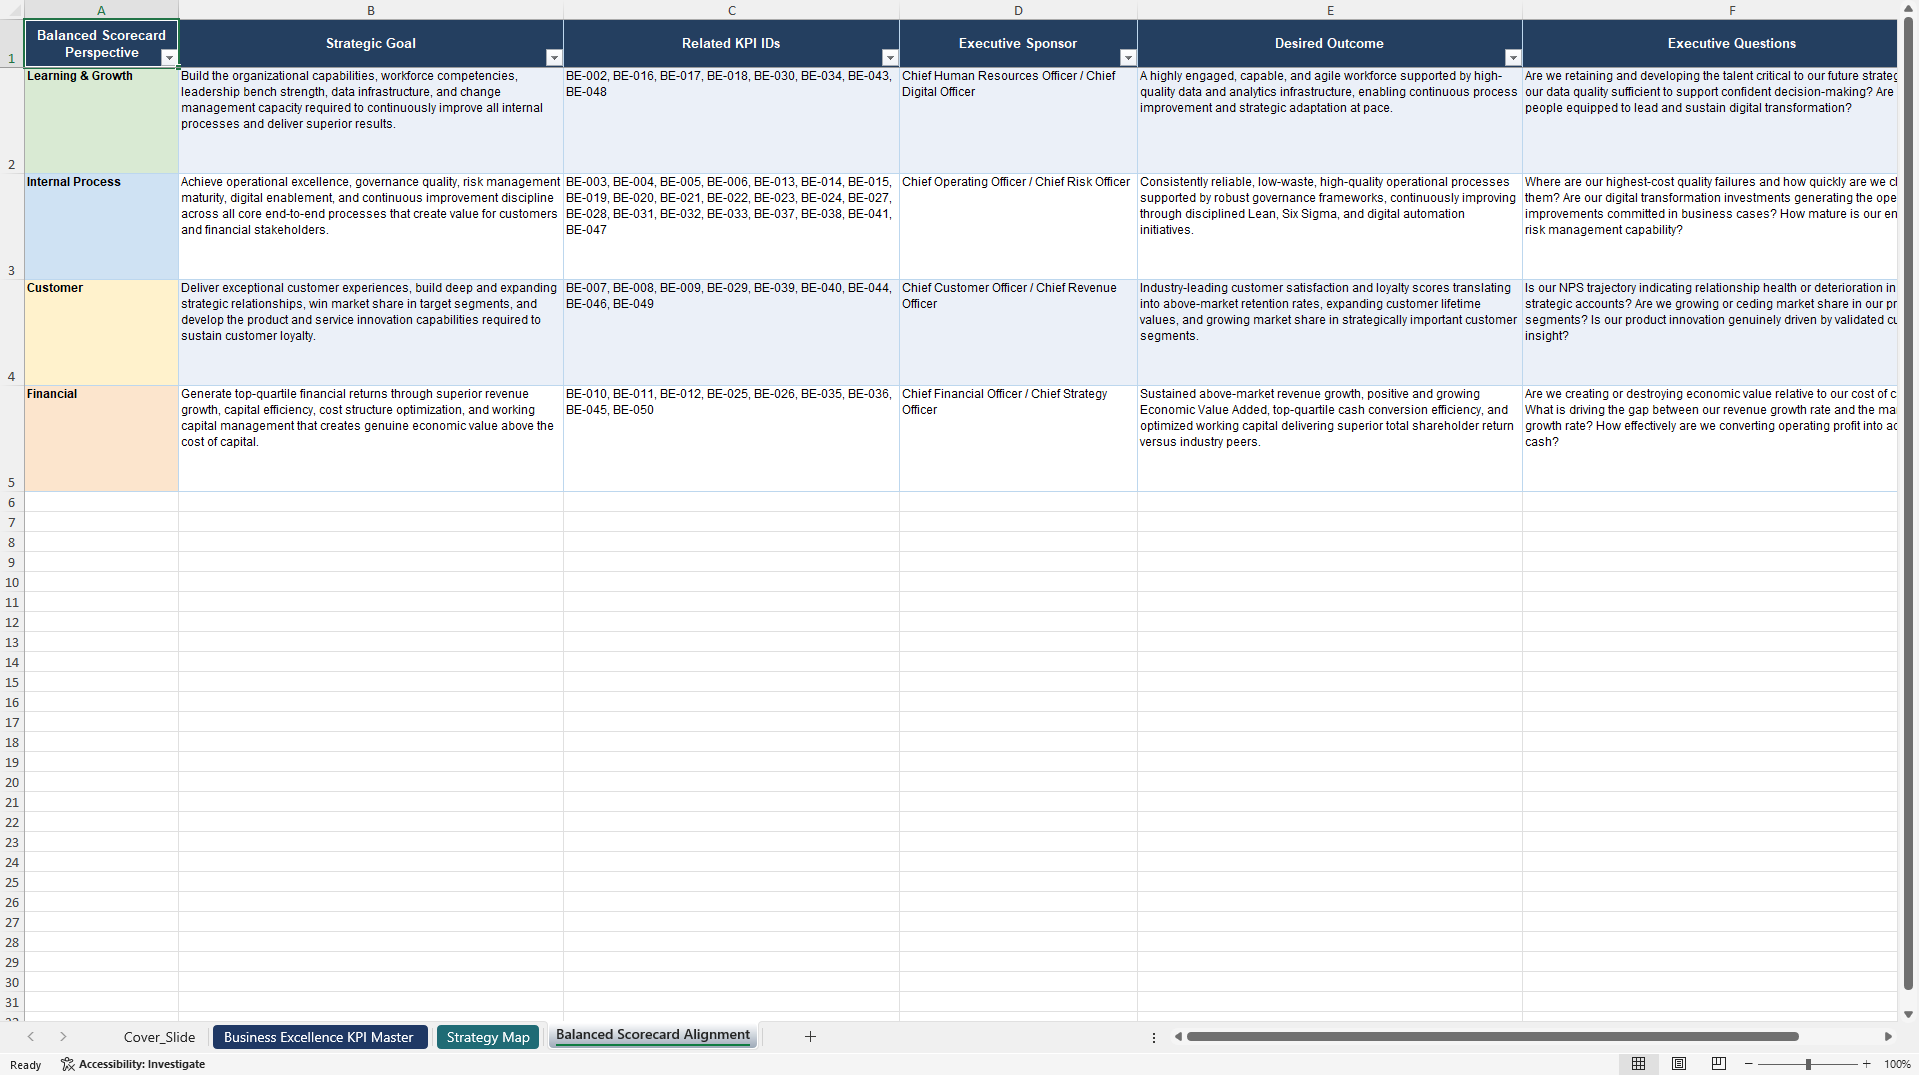Screen dimensions: 1919x1075
Task: Select goal cell 'Achieve operational excellence'
Action: click(x=371, y=227)
